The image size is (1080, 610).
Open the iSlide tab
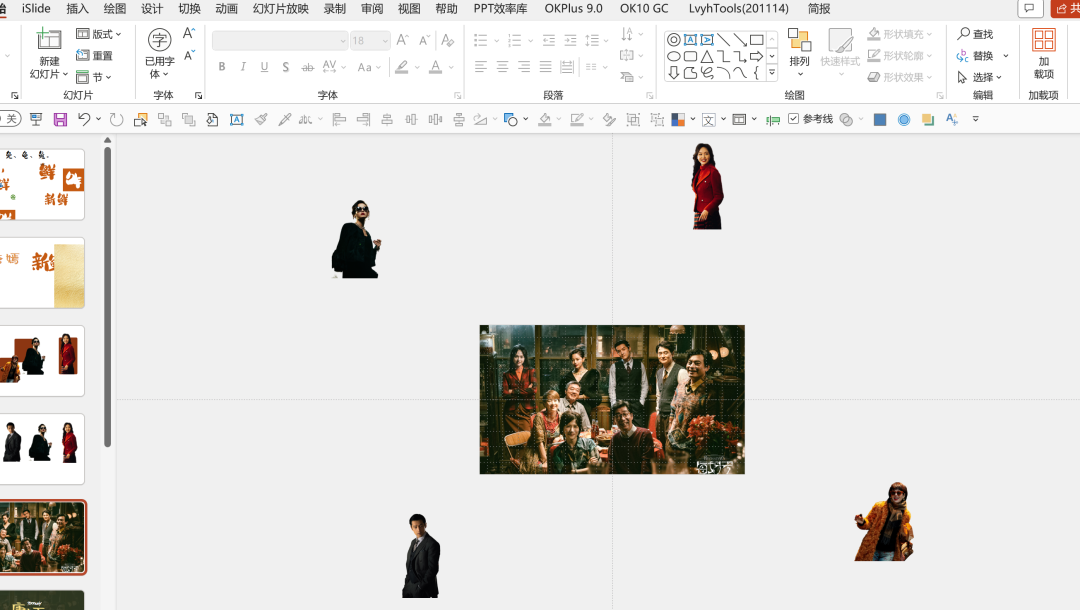point(36,8)
